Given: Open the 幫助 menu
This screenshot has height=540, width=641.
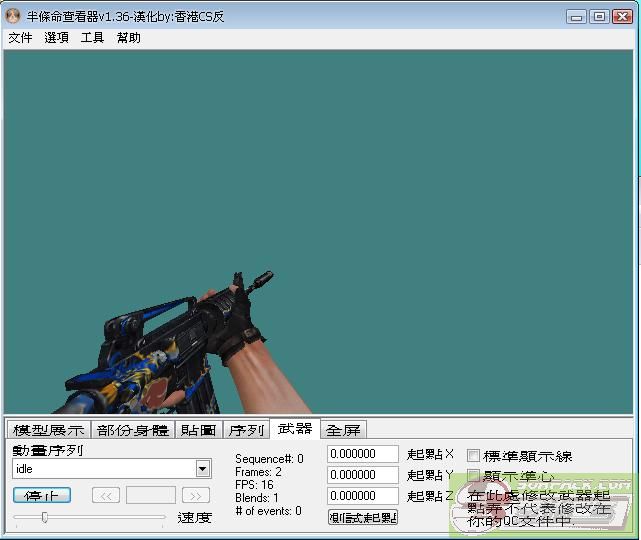Looking at the screenshot, I should [129, 38].
